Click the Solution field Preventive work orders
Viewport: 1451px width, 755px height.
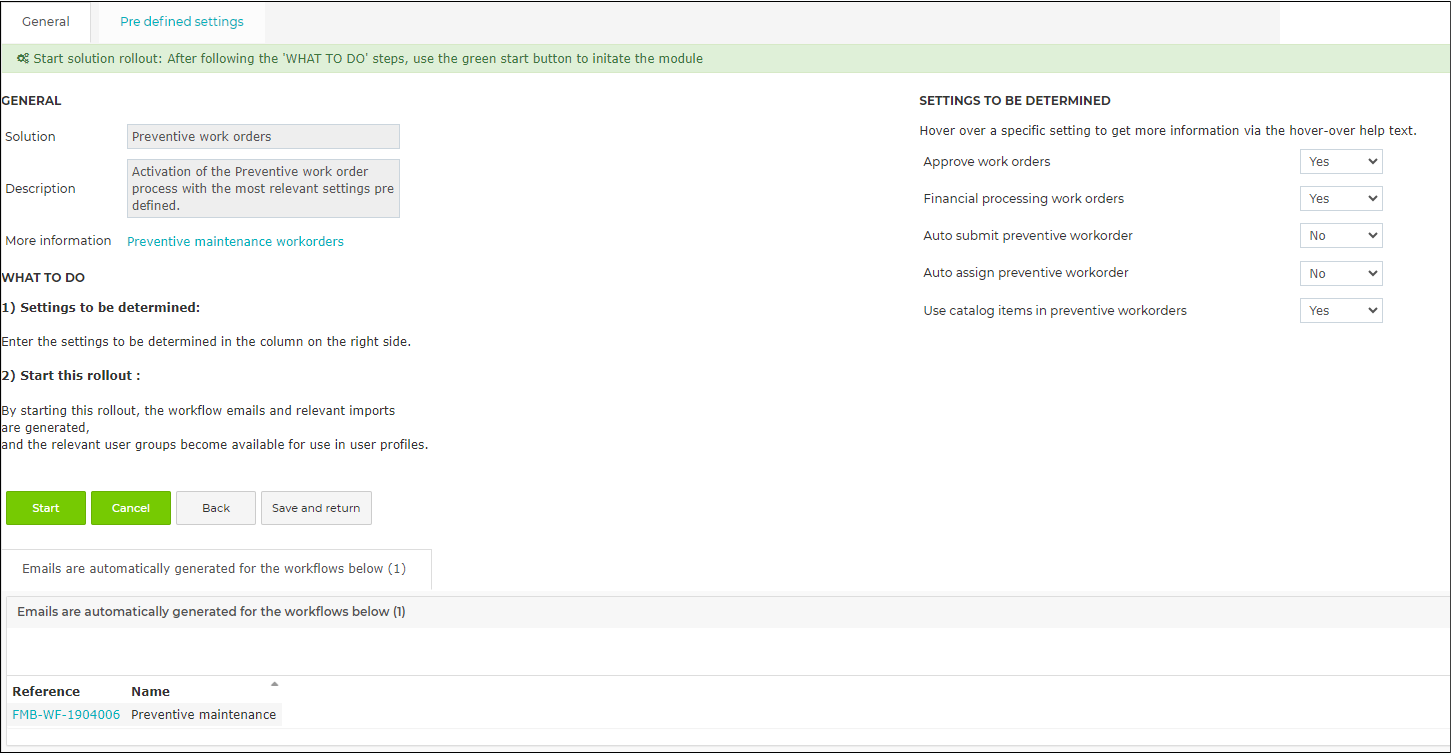tap(263, 137)
